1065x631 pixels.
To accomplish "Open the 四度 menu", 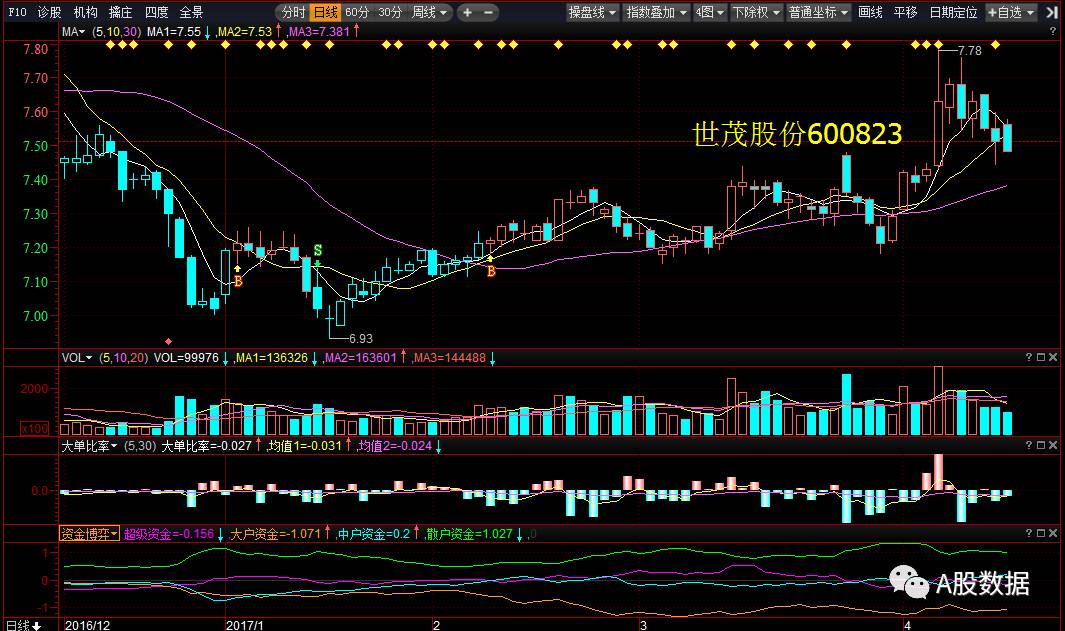I will pyautogui.click(x=156, y=12).
